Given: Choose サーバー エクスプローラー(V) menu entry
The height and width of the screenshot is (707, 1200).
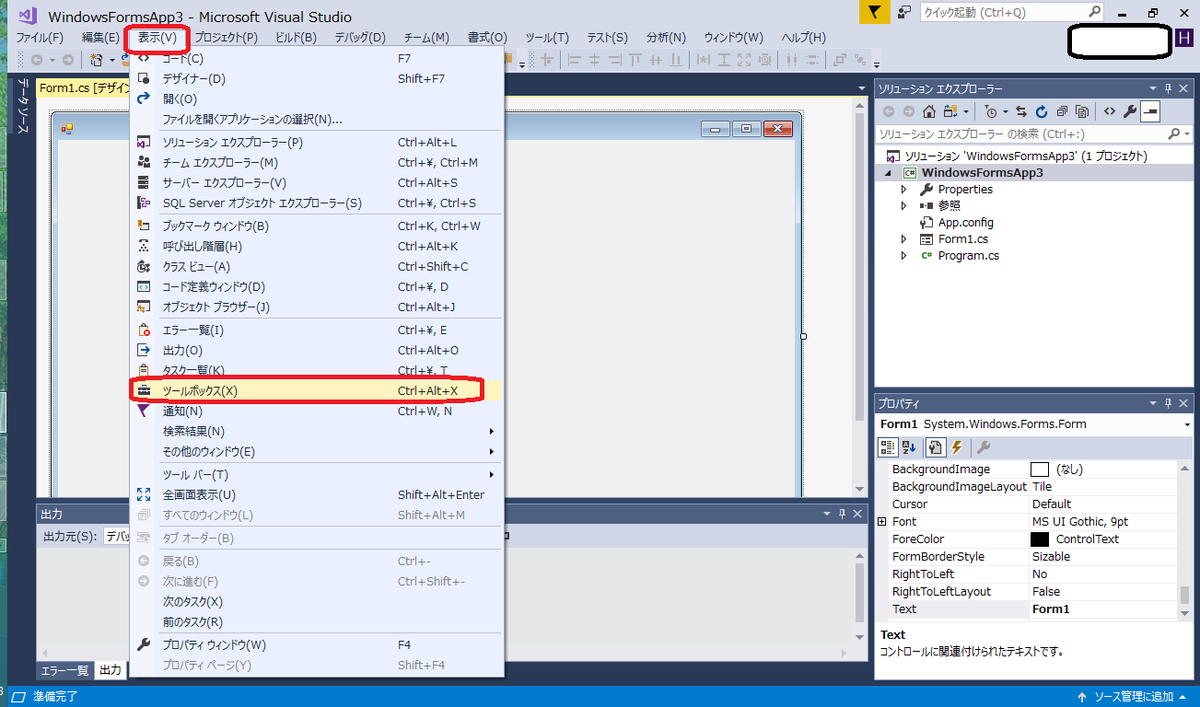Looking at the screenshot, I should pos(317,182).
